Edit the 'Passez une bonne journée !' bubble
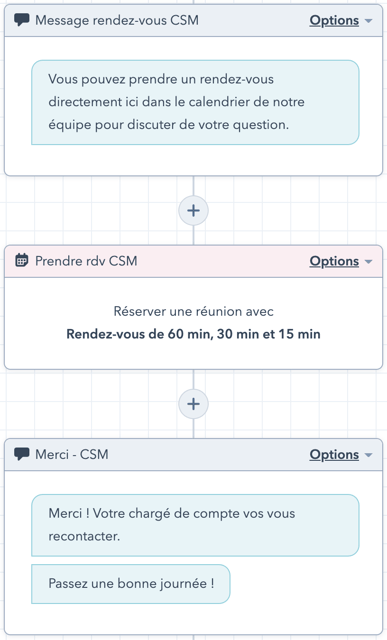Image resolution: width=387 pixels, height=640 pixels. coord(131,584)
